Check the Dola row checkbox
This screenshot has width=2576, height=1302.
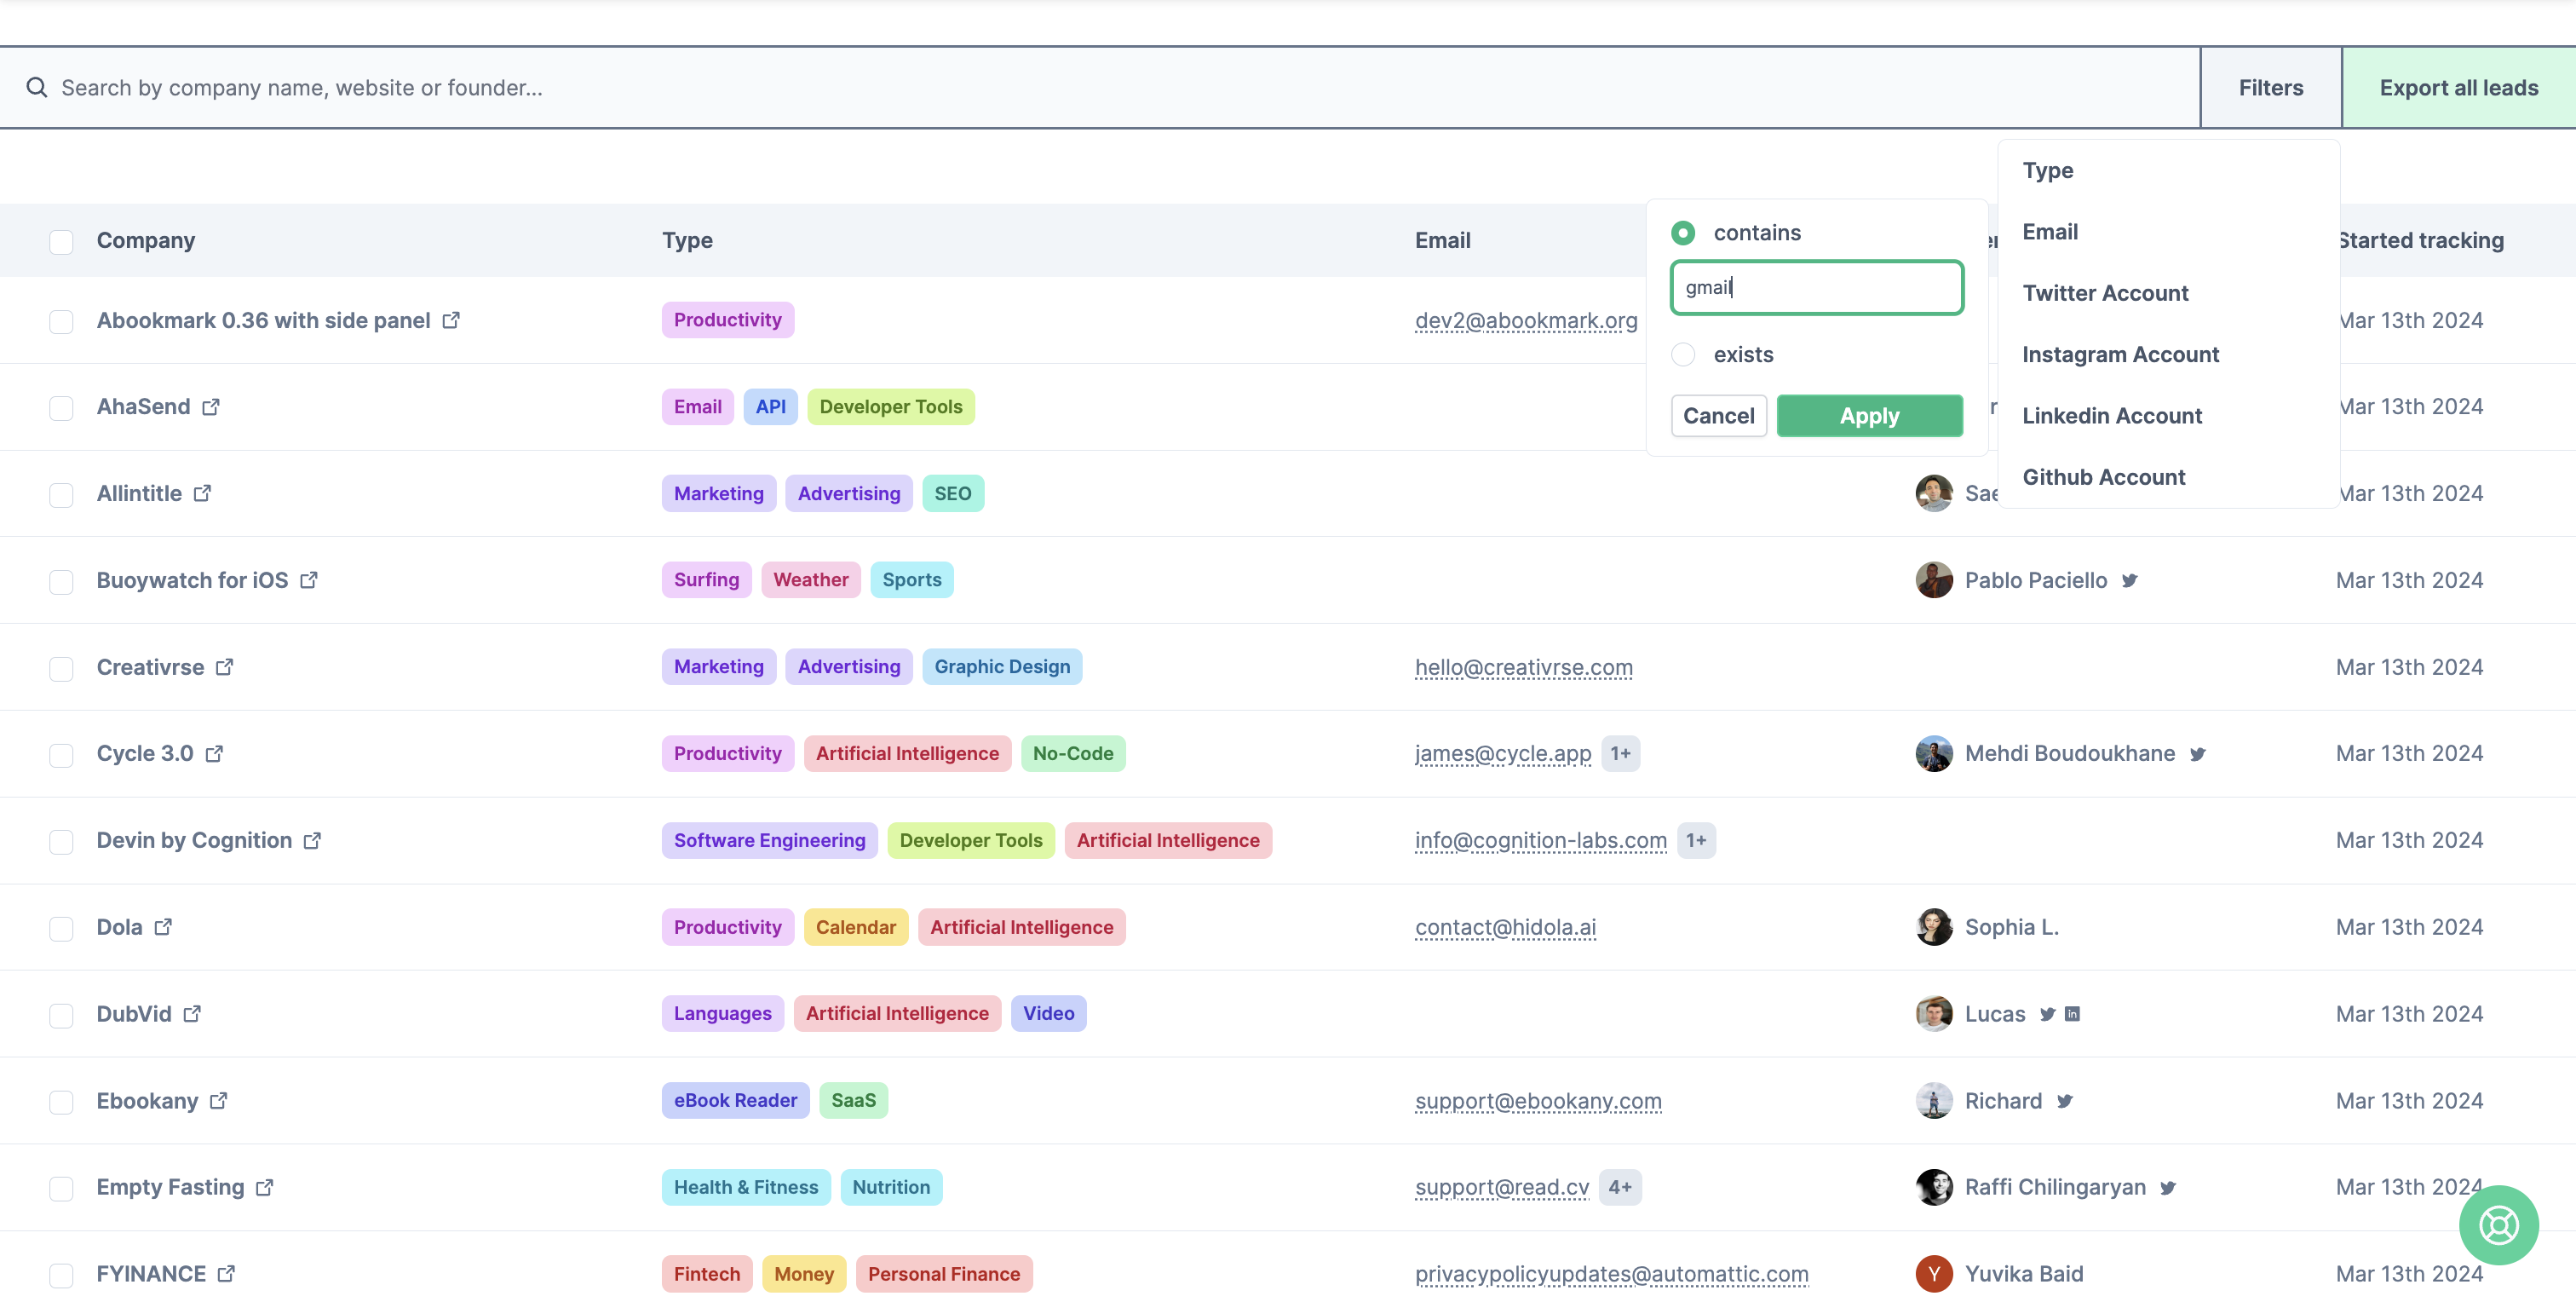pyautogui.click(x=61, y=928)
